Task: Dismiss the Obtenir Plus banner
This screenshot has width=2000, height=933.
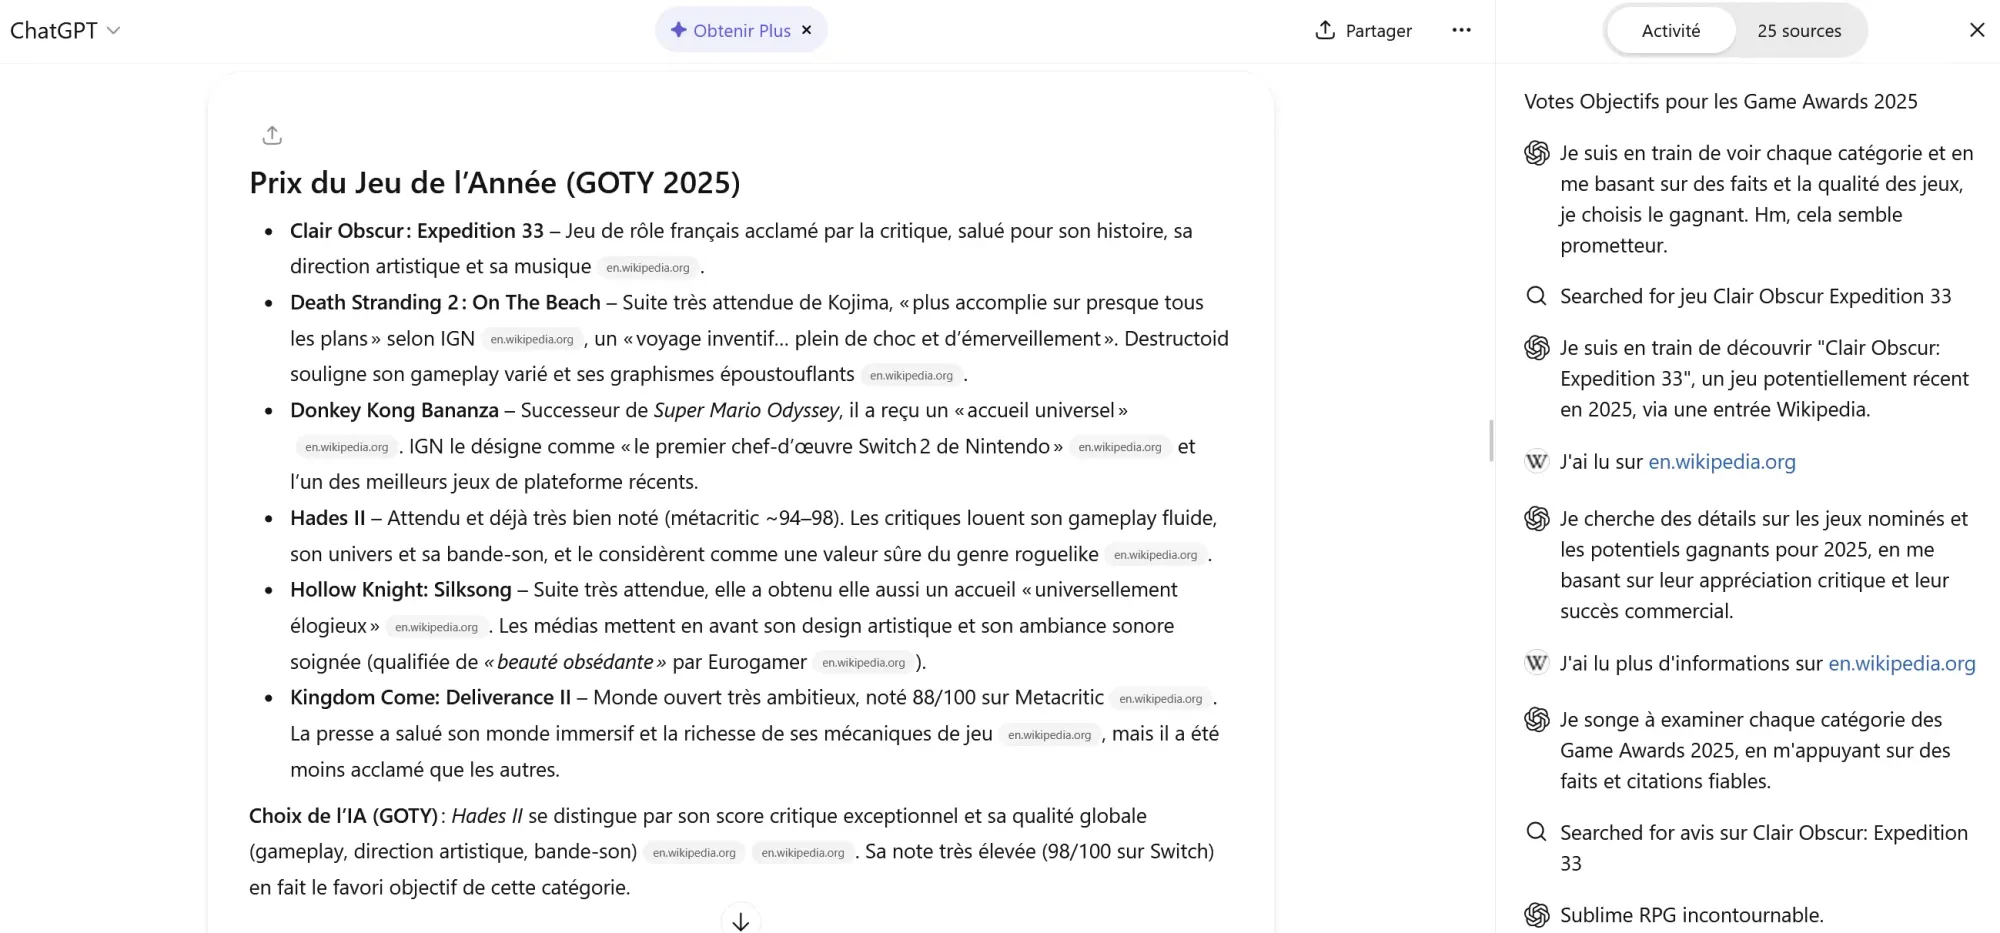Action: (807, 30)
